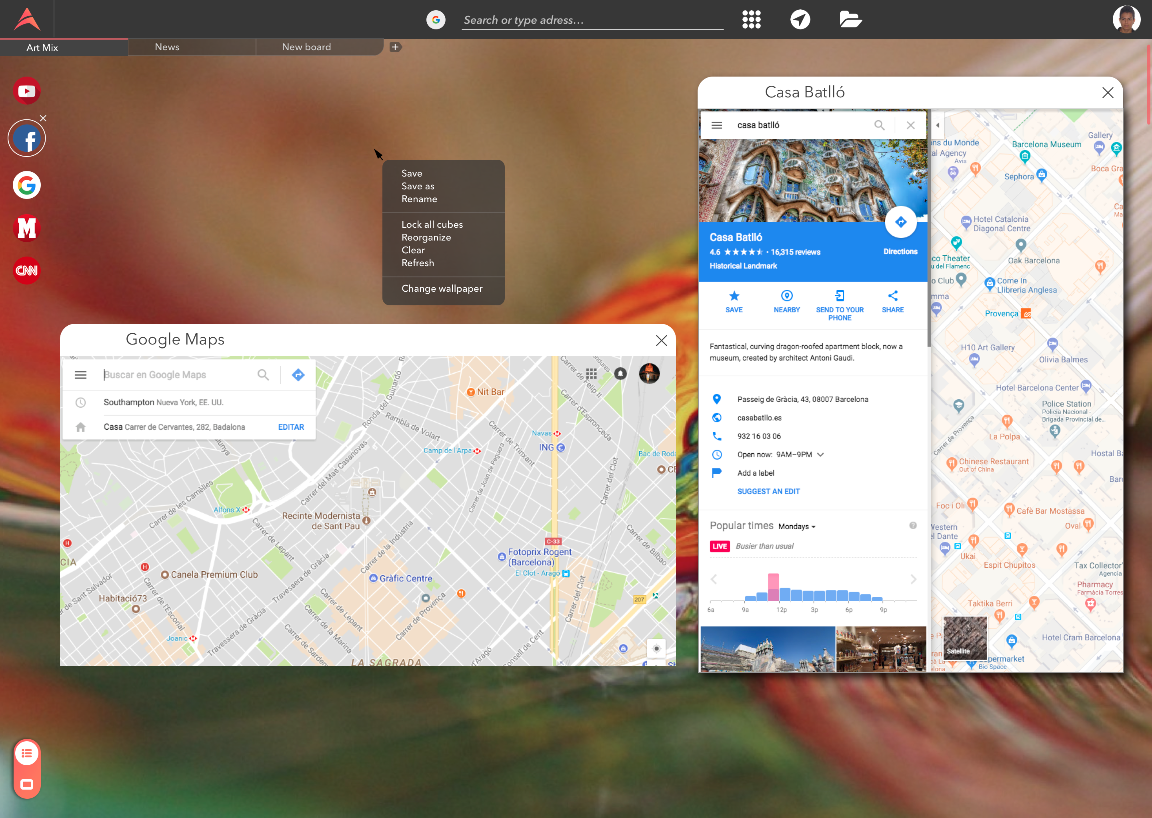Click the red arrow app logo
This screenshot has width=1152, height=818.
click(x=27, y=18)
